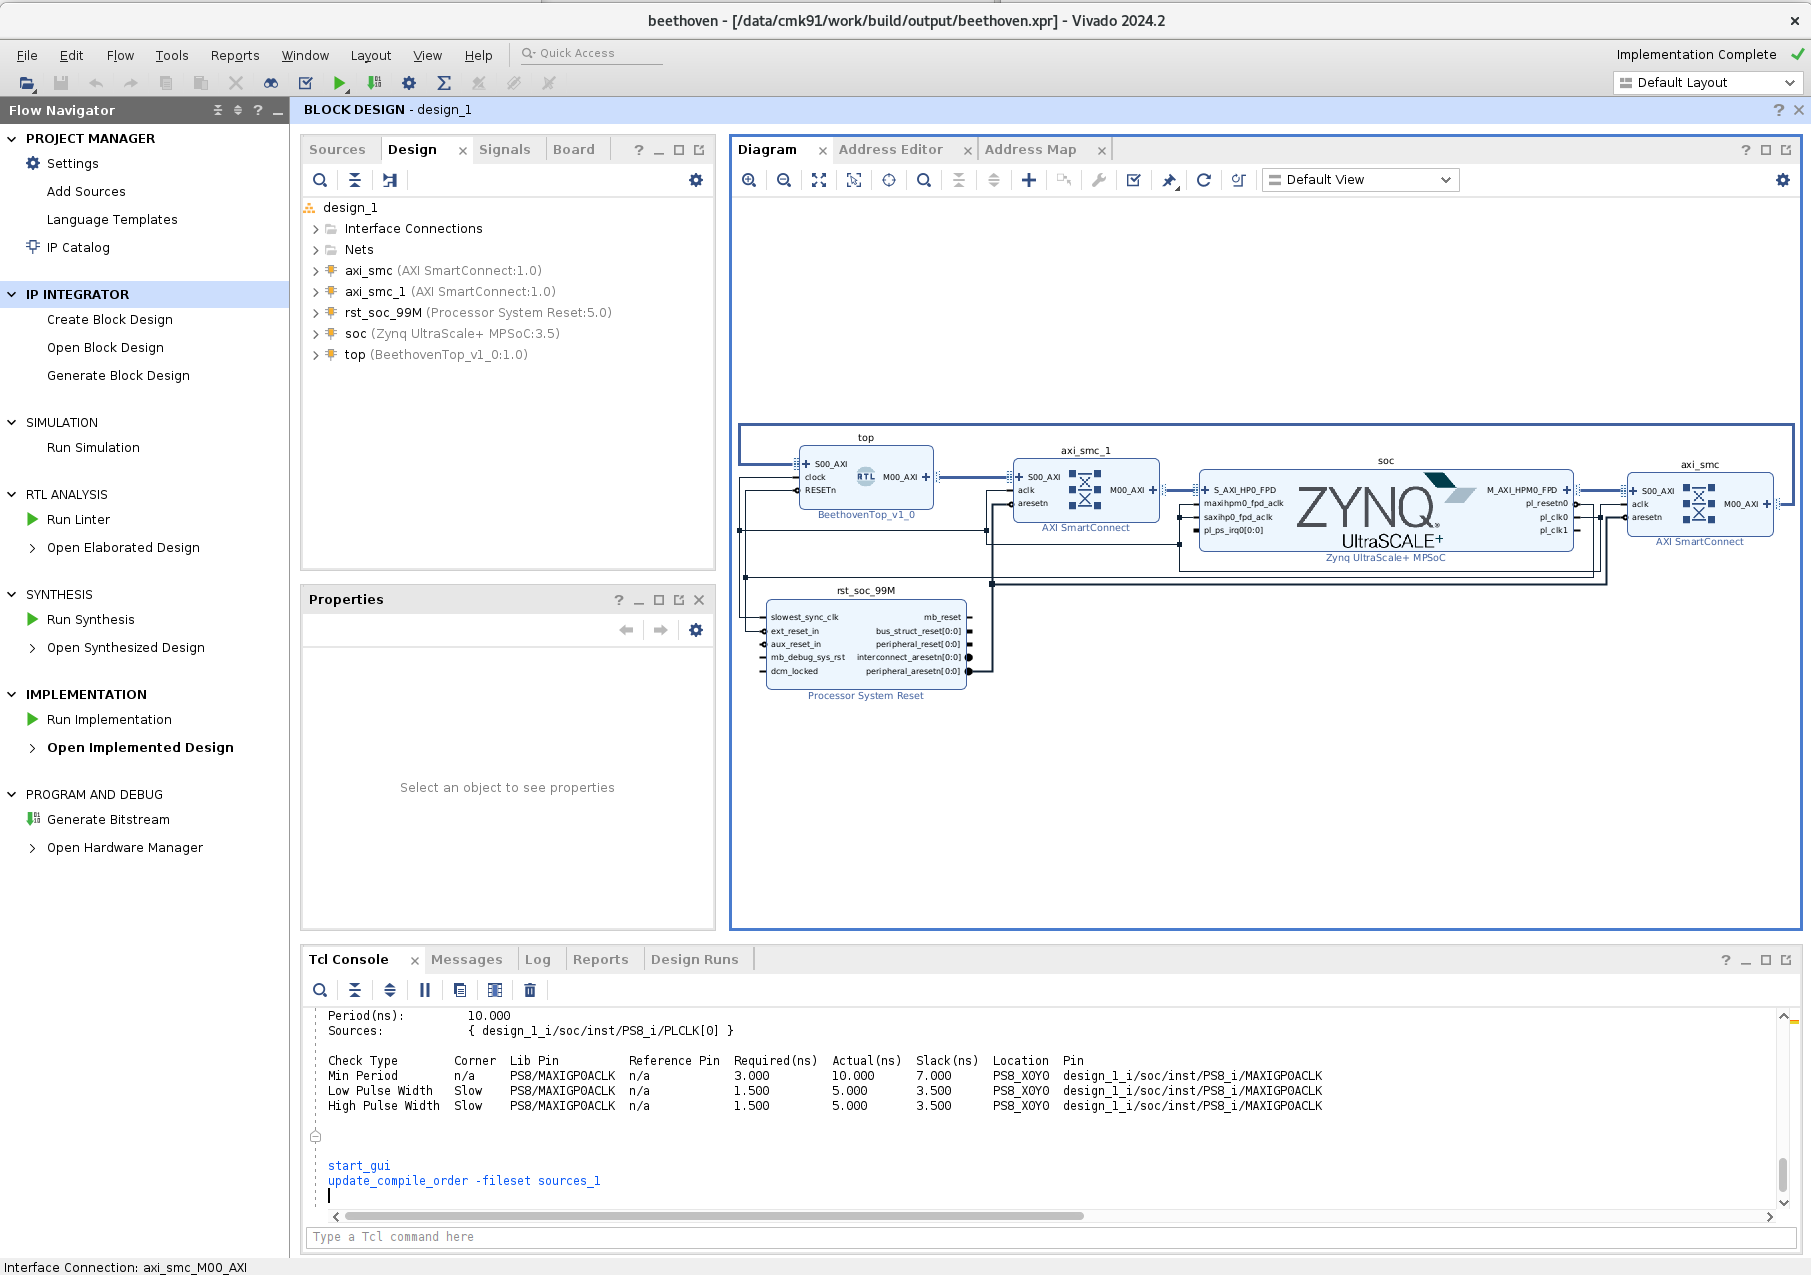Viewport: 1811px width, 1275px height.
Task: Click the Generate Bitstream toolbar icon
Action: pos(374,83)
